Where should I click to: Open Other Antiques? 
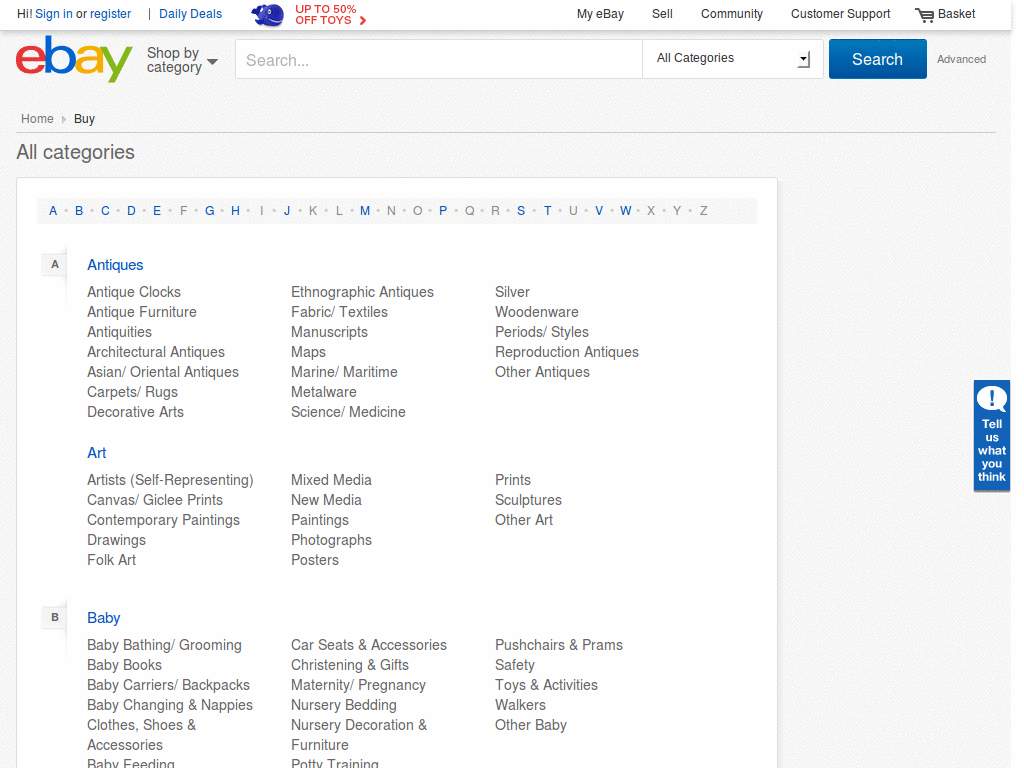pos(542,372)
